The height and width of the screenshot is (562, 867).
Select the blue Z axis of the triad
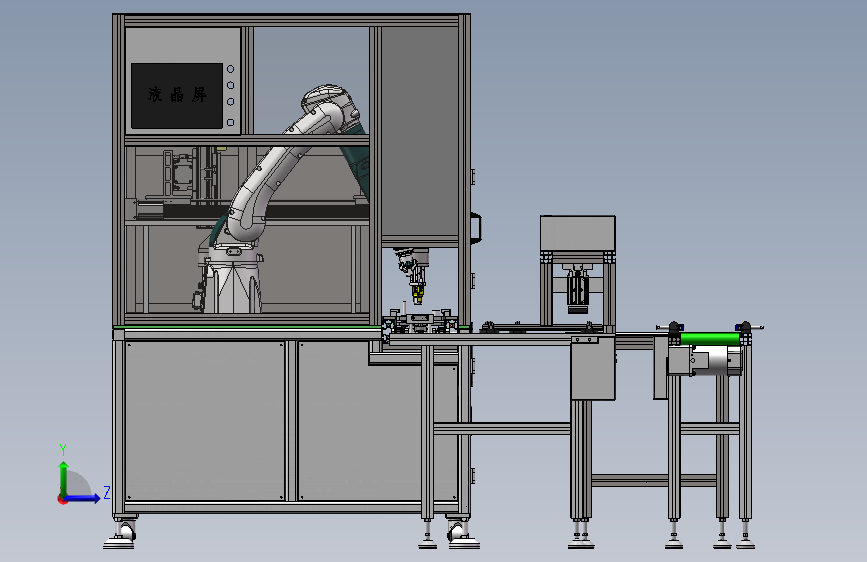point(83,498)
